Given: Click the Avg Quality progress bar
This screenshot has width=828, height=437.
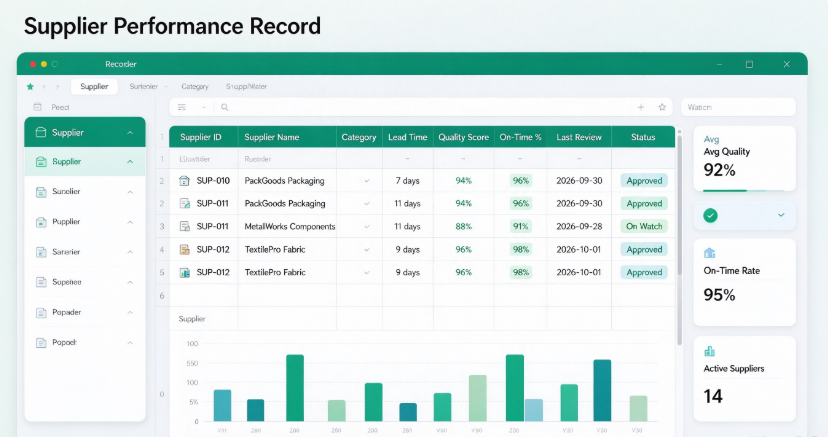Looking at the screenshot, I should [x=744, y=191].
